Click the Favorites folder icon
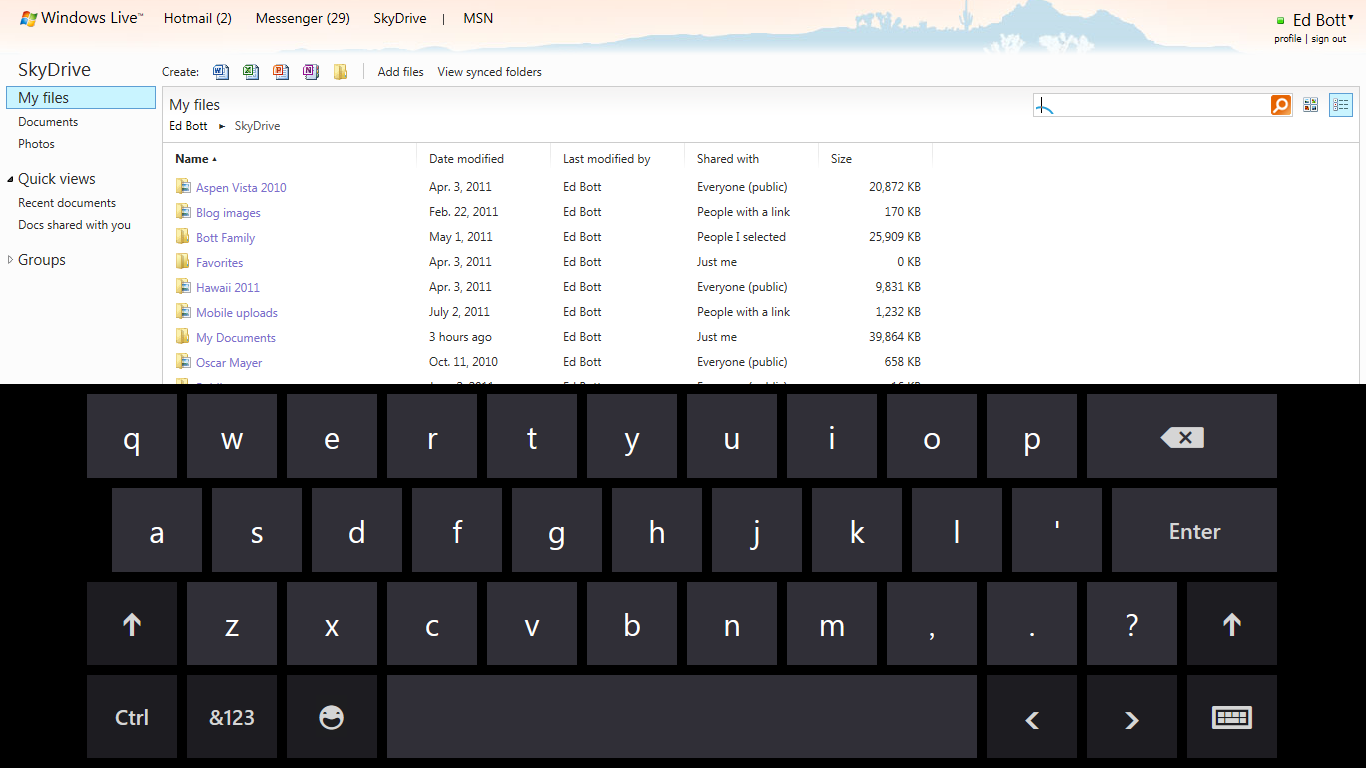The width and height of the screenshot is (1366, 768). coord(183,261)
